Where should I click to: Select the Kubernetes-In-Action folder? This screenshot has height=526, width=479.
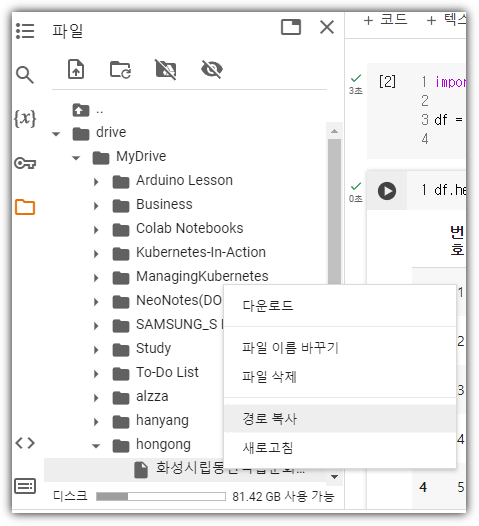pyautogui.click(x=201, y=252)
